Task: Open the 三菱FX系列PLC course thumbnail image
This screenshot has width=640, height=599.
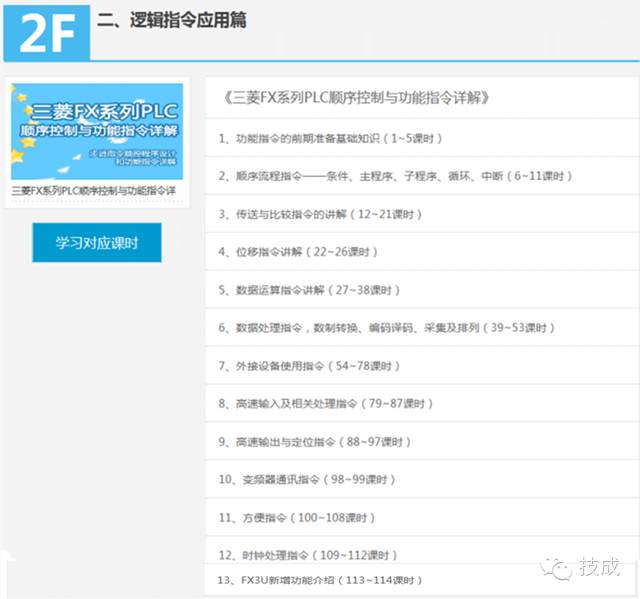Action: pos(97,131)
